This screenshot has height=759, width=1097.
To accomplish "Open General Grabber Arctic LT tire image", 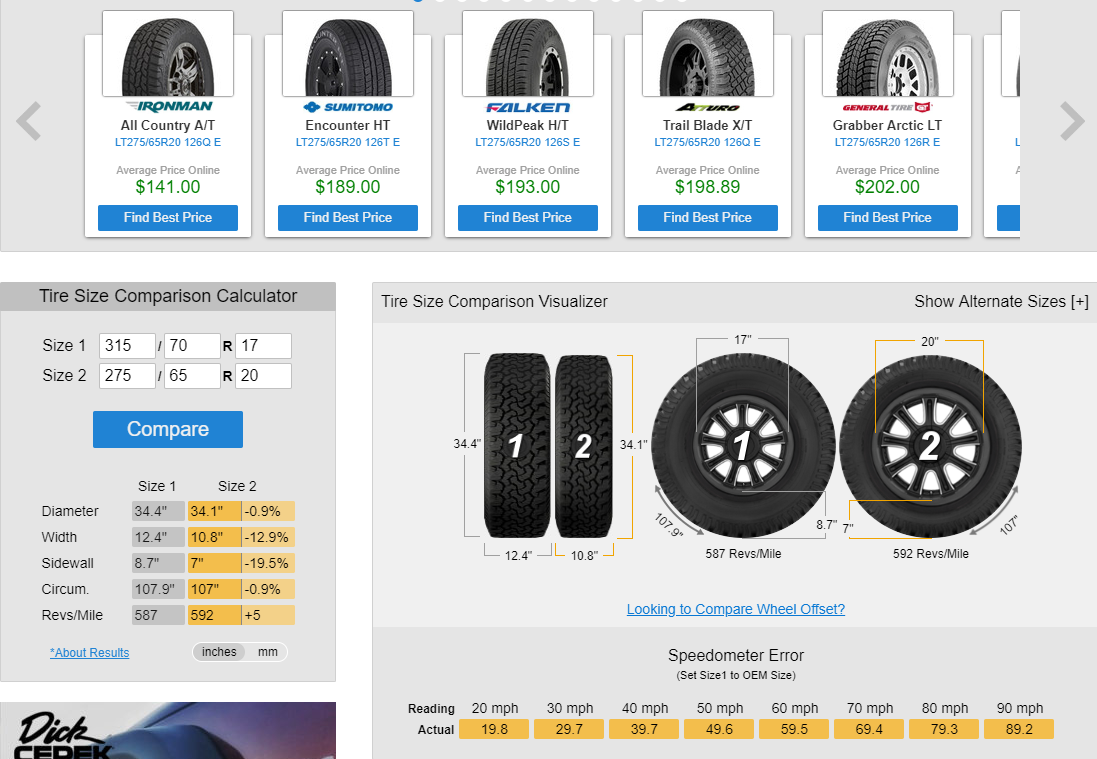I will coord(887,54).
